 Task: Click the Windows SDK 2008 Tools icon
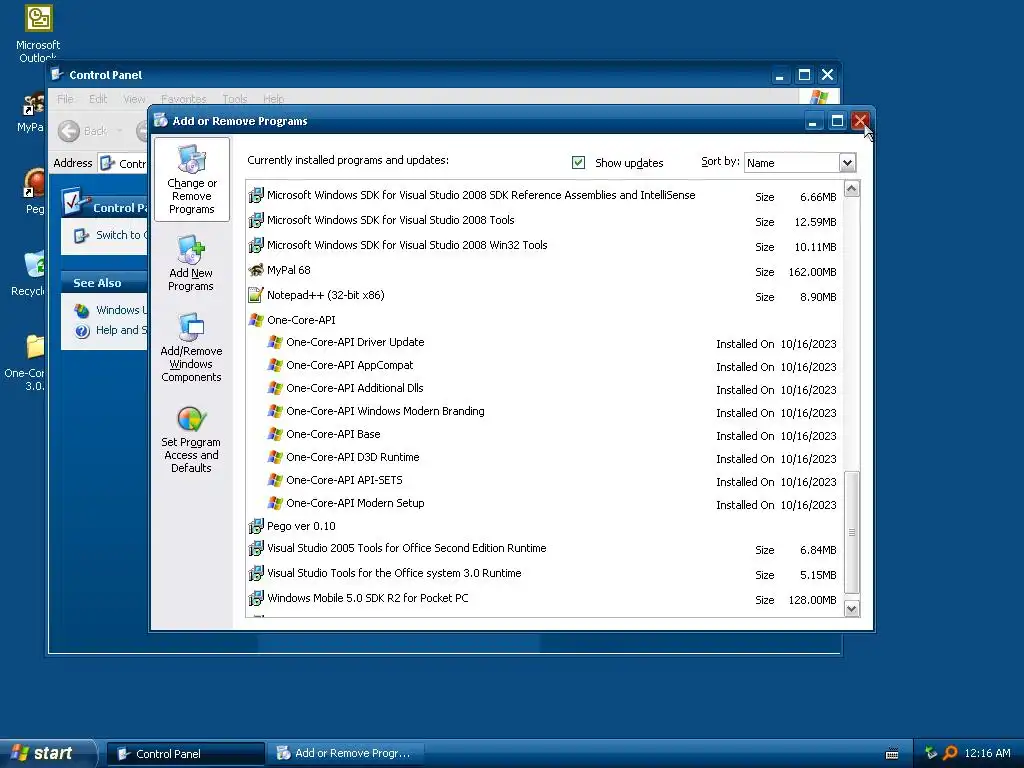click(x=256, y=221)
